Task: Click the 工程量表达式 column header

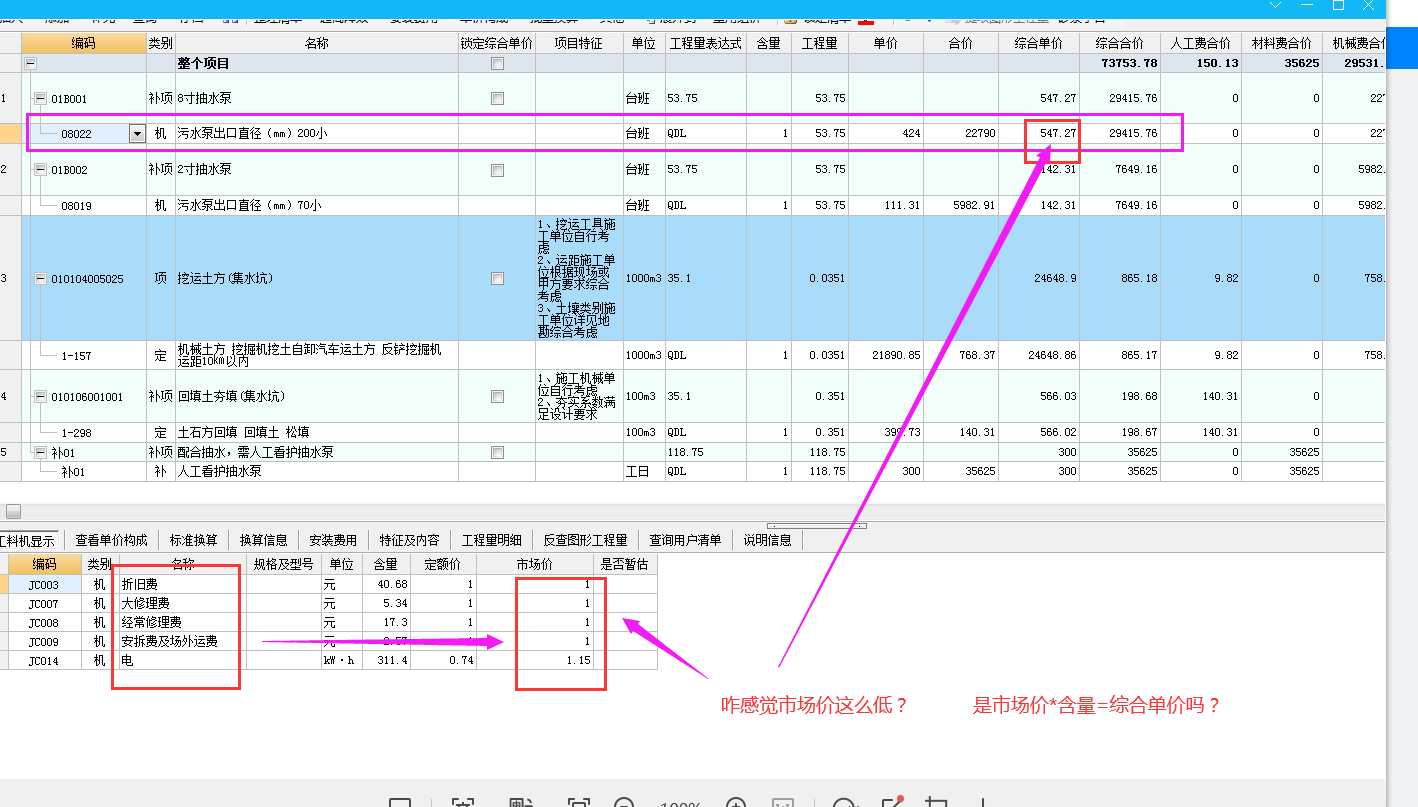Action: click(x=706, y=43)
